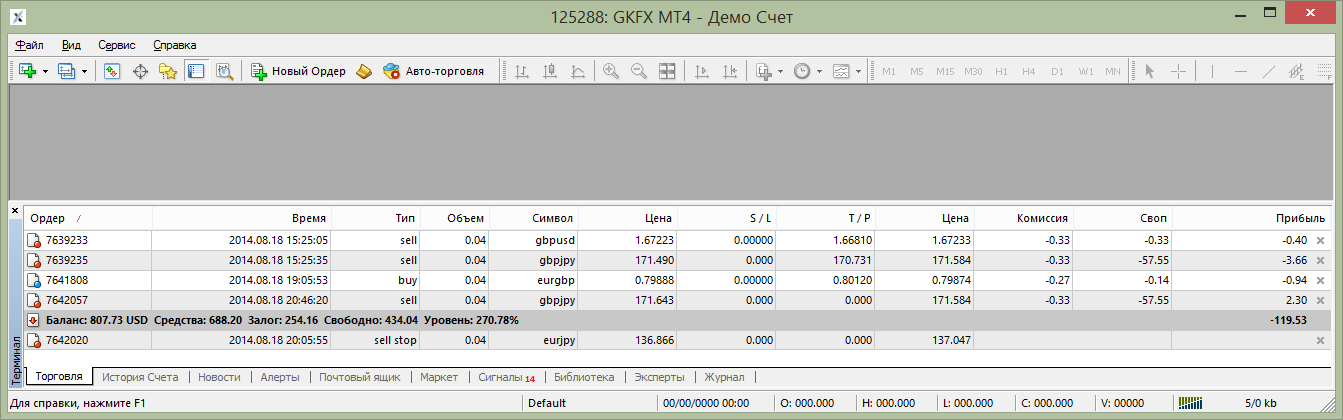
Task: Expand the templates dropdown arrow
Action: click(858, 72)
